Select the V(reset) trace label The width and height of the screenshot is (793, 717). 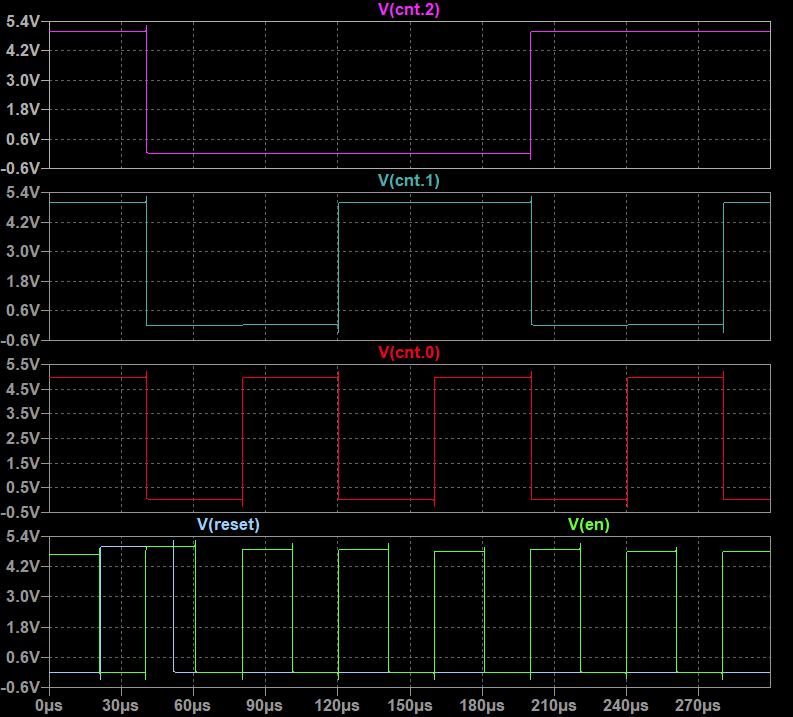tap(227, 524)
